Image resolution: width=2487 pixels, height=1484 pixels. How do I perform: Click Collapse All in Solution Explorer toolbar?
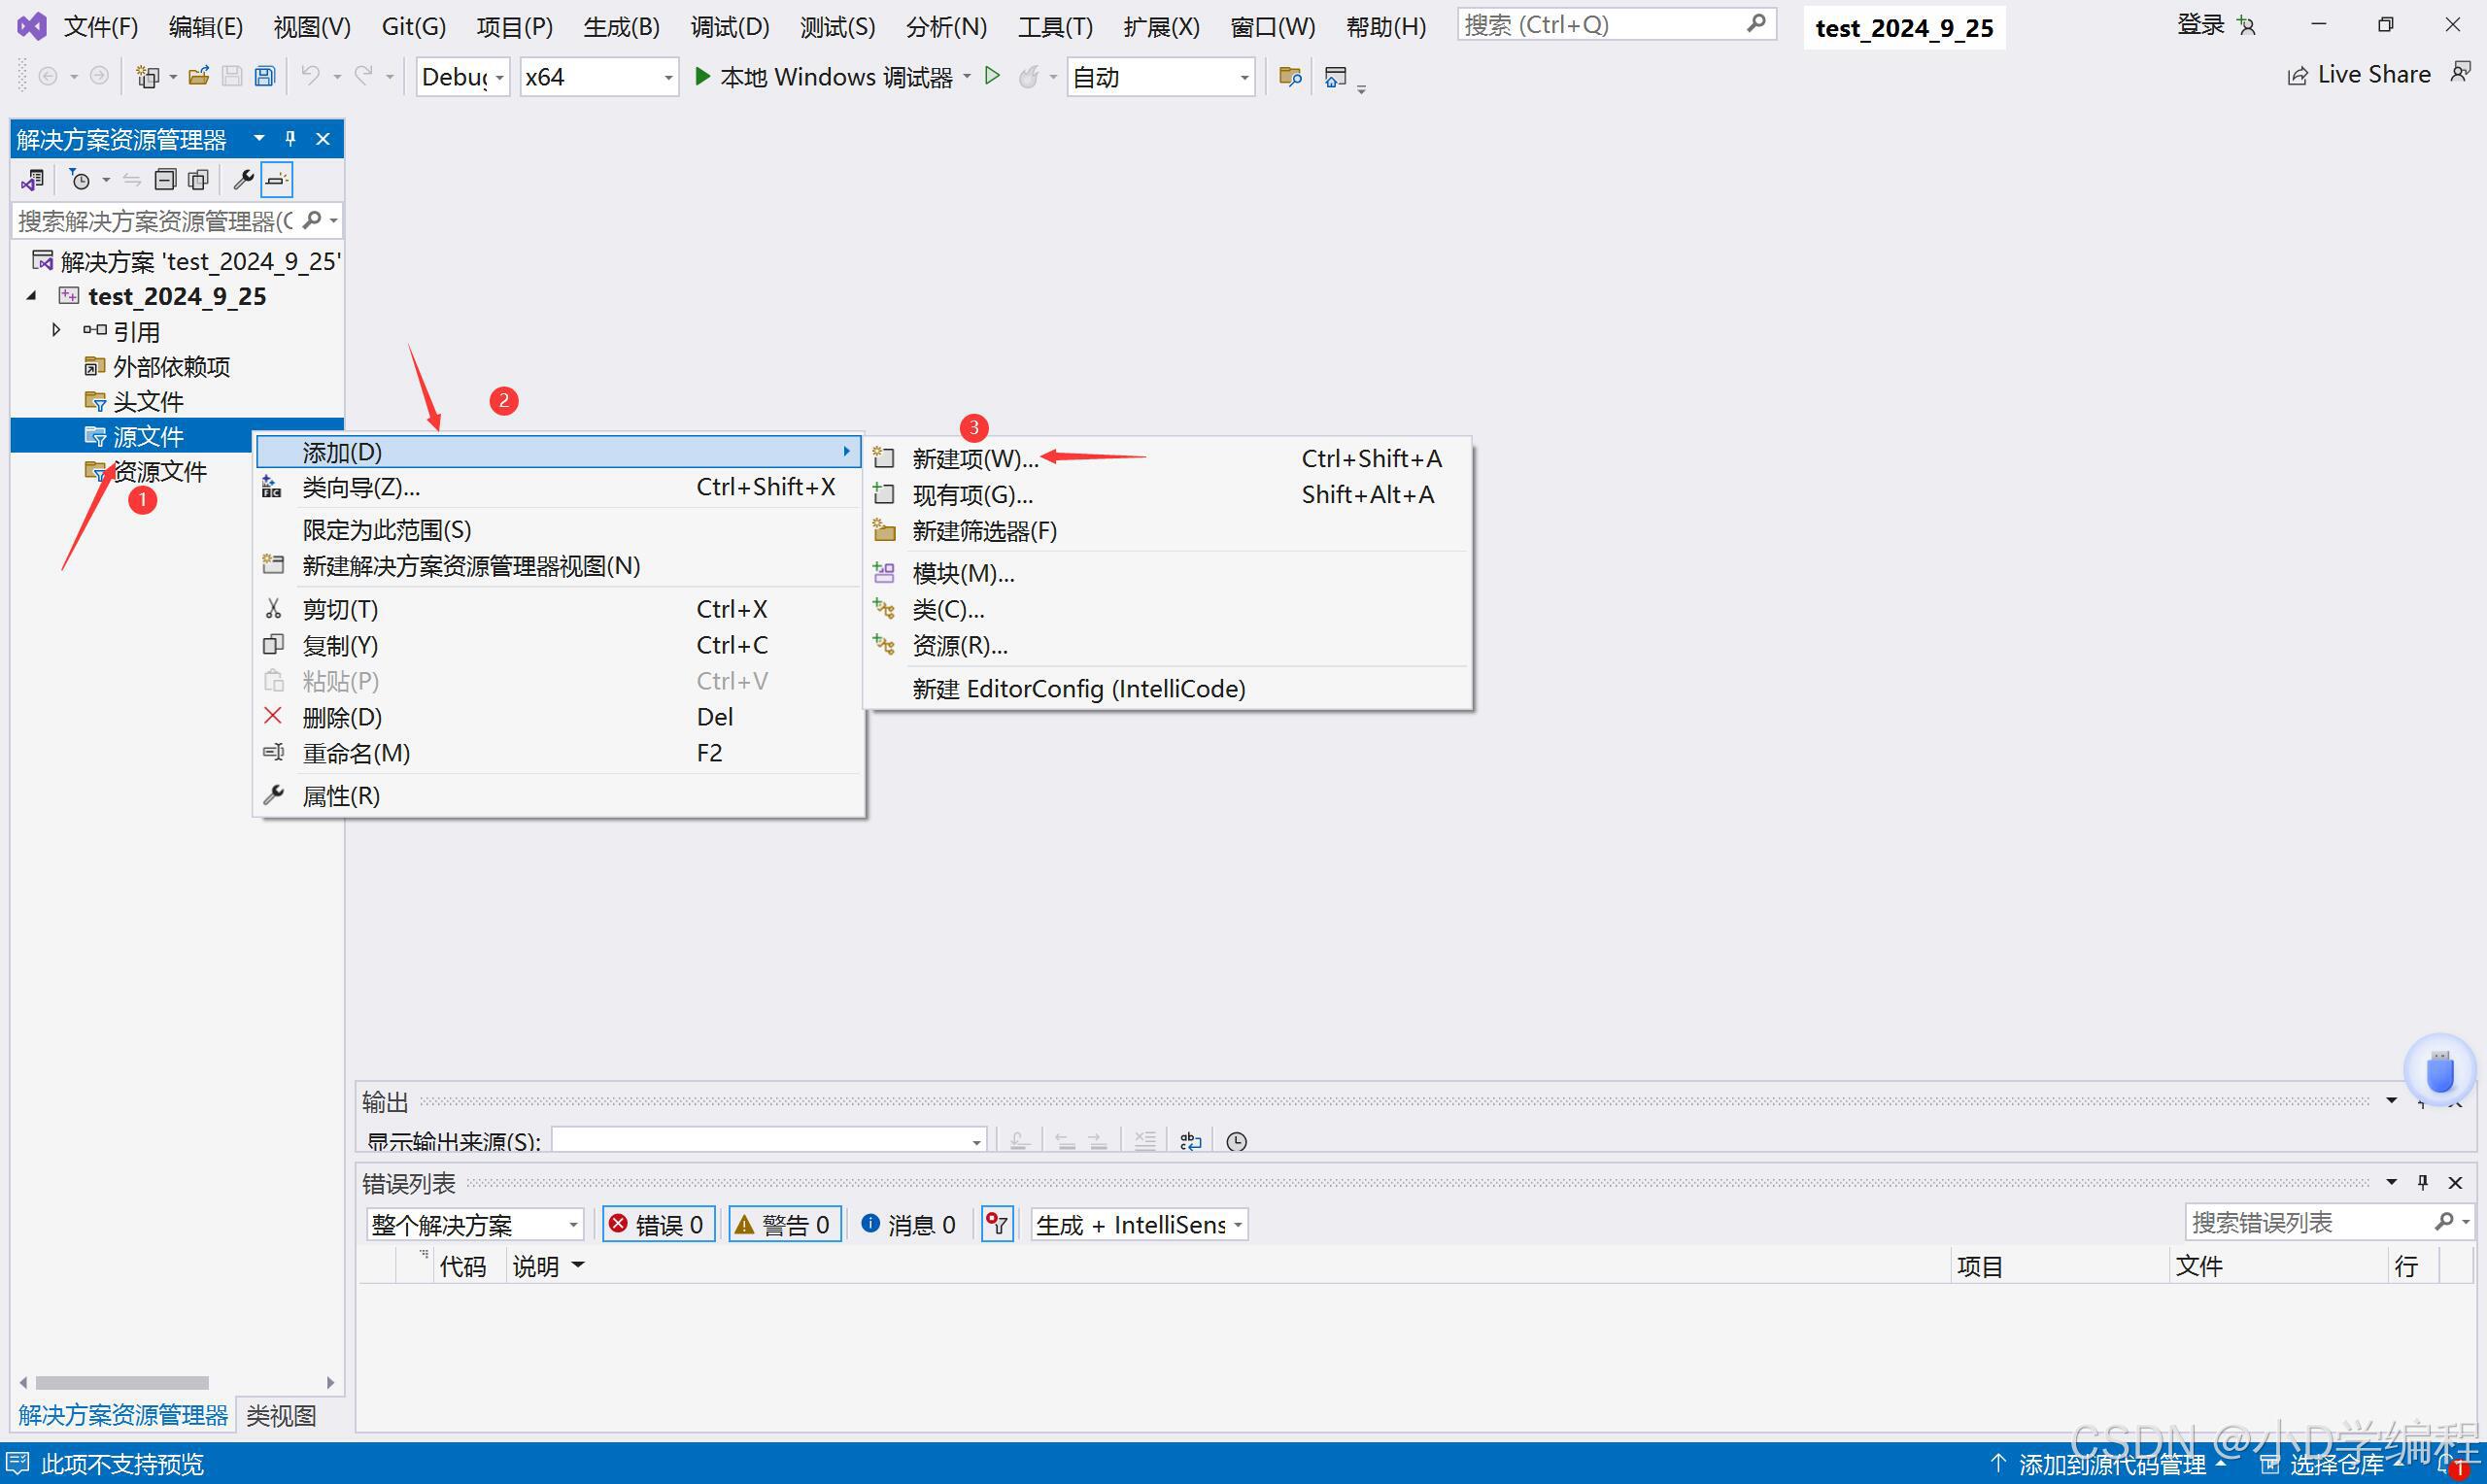(x=165, y=180)
